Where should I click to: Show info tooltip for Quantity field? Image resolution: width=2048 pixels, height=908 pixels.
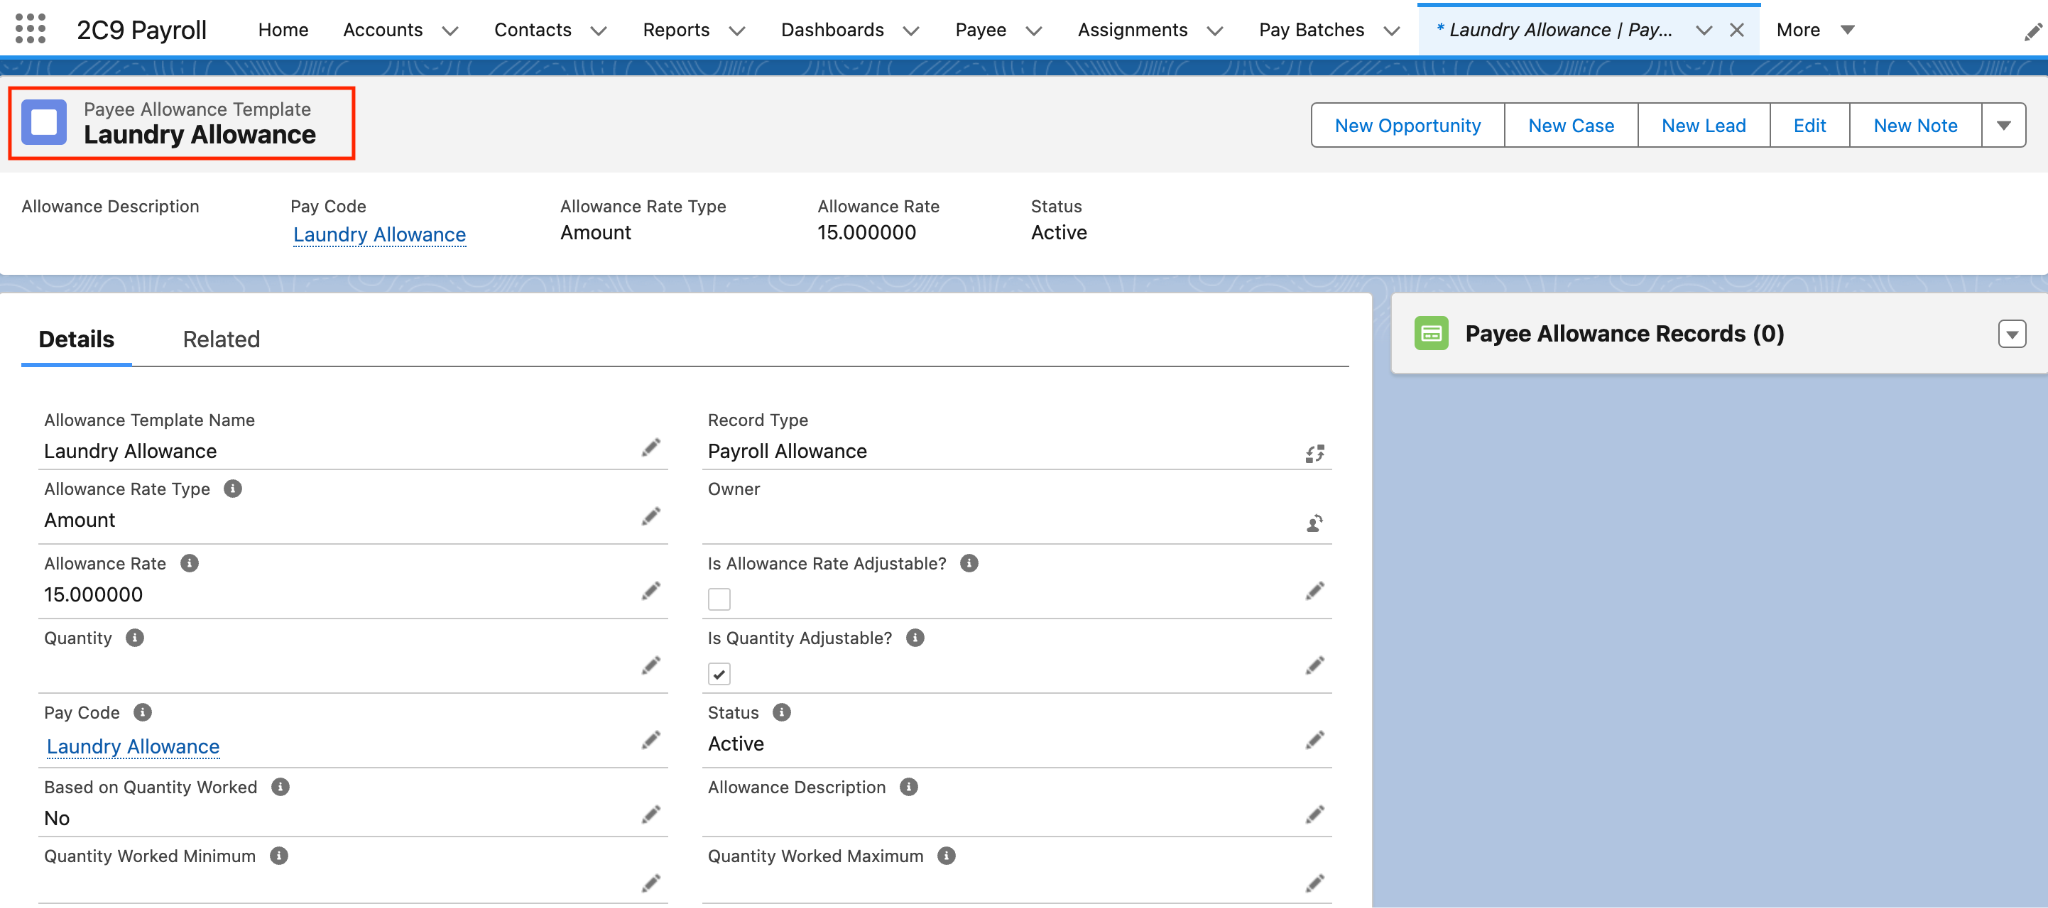click(x=135, y=638)
